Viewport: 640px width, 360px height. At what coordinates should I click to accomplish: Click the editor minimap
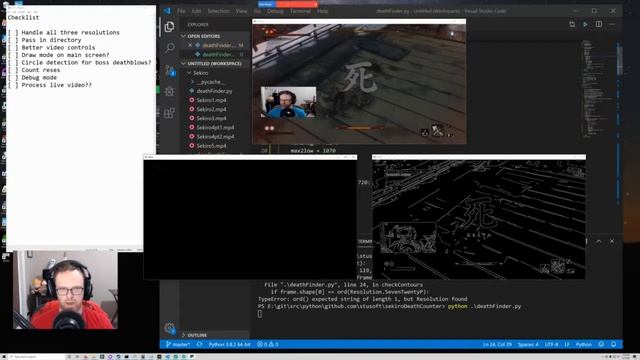pyautogui.click(x=599, y=90)
